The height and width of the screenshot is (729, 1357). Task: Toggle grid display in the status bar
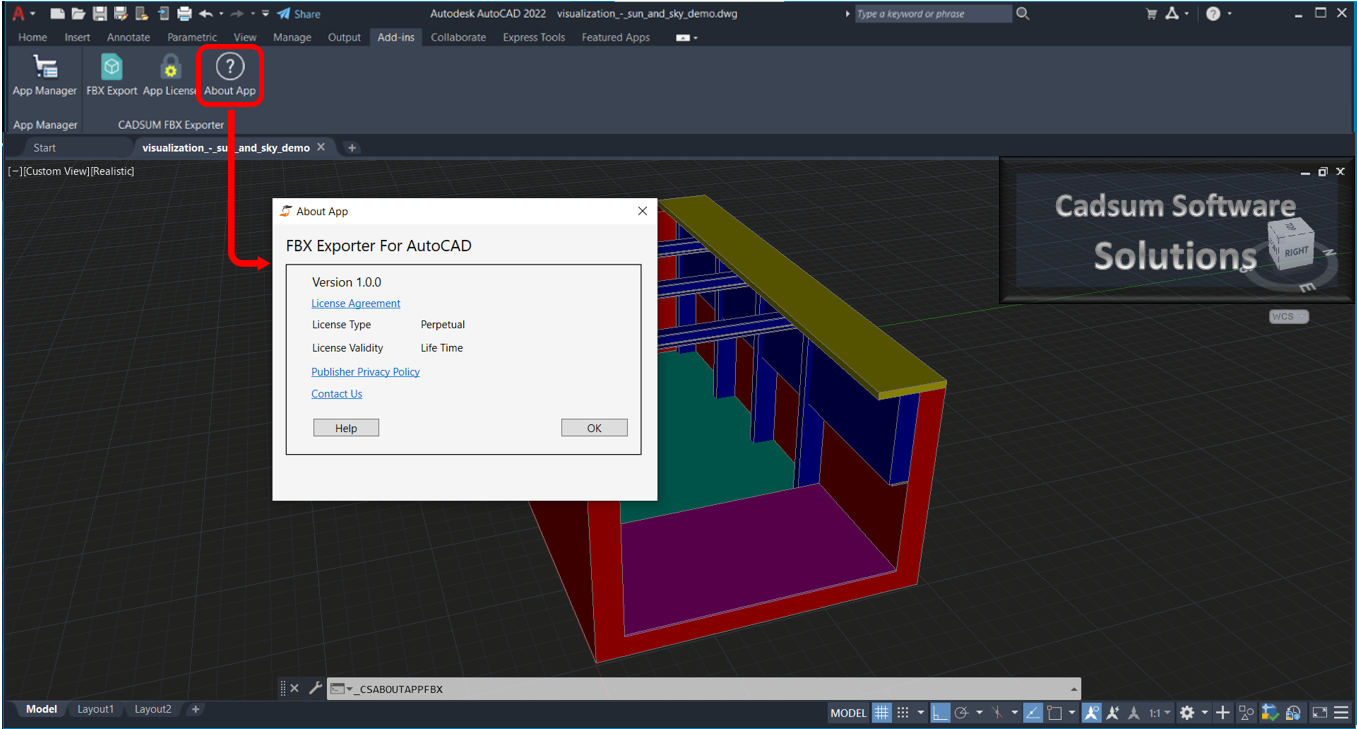pos(881,712)
